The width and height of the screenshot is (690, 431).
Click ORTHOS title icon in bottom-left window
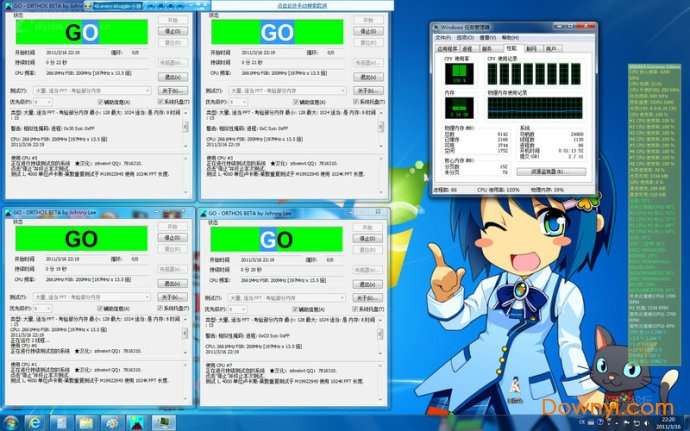click(8, 213)
